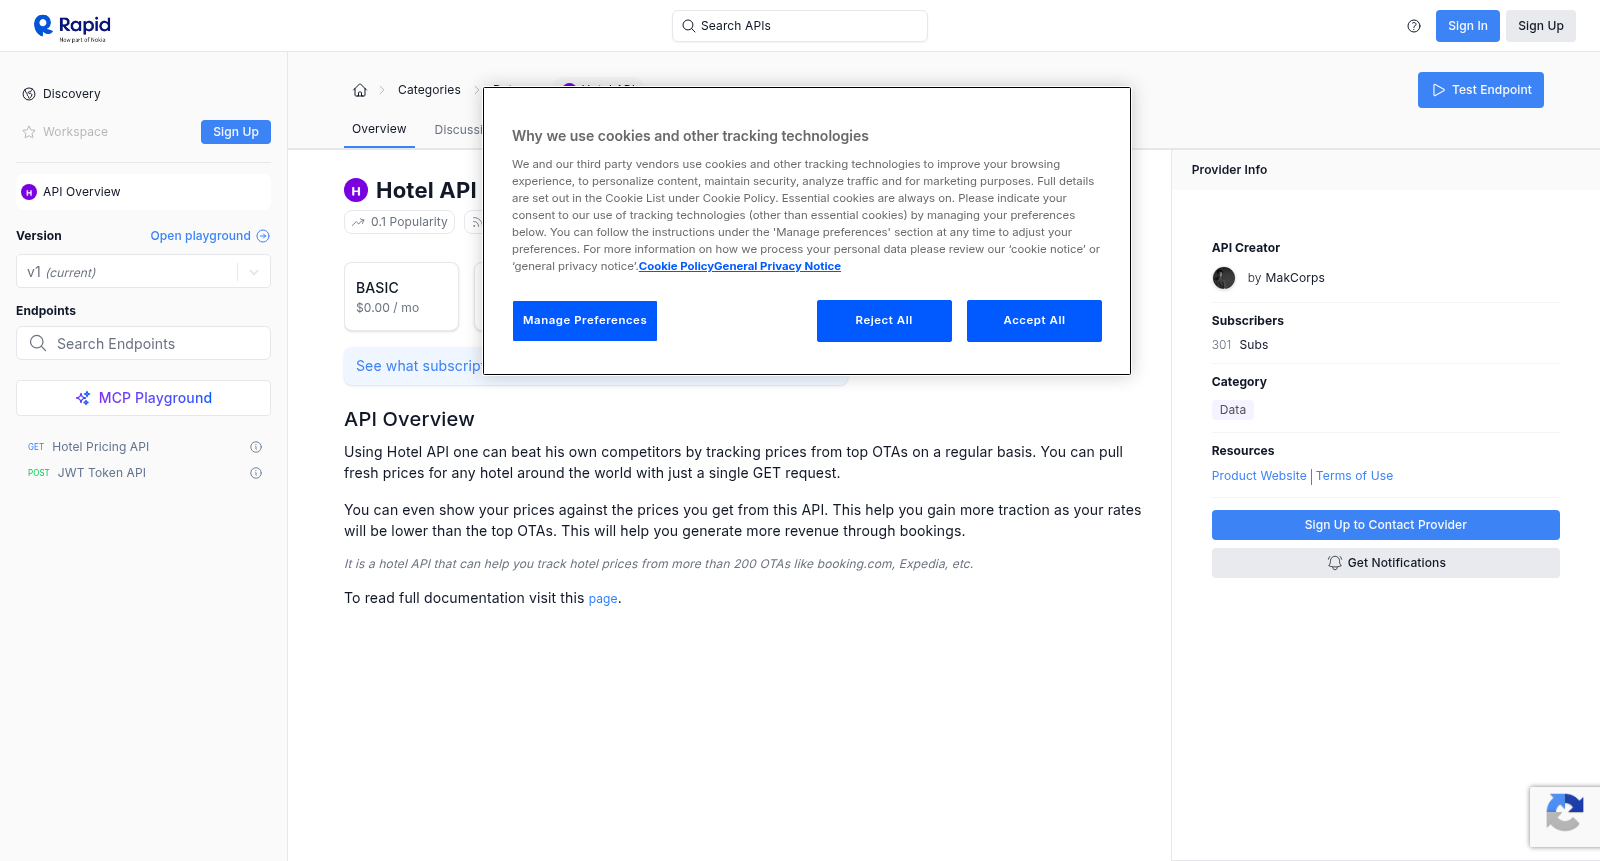Open the Hotel Pricing API endpoint
The image size is (1600, 861).
click(x=100, y=447)
